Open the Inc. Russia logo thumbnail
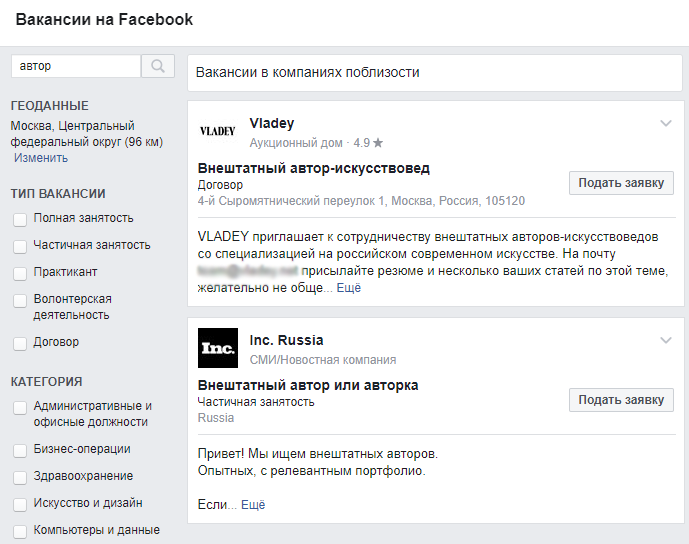This screenshot has width=689, height=544. pos(218,348)
